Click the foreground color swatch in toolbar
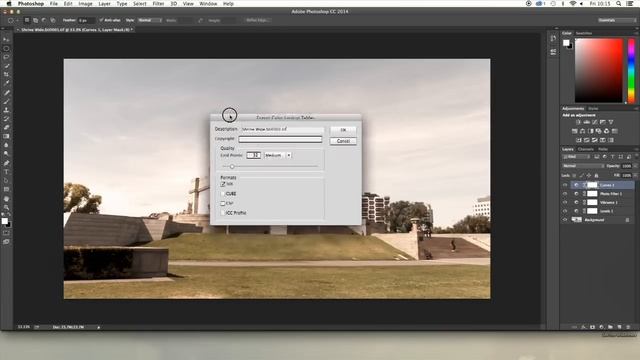The height and width of the screenshot is (360, 640). (4, 221)
